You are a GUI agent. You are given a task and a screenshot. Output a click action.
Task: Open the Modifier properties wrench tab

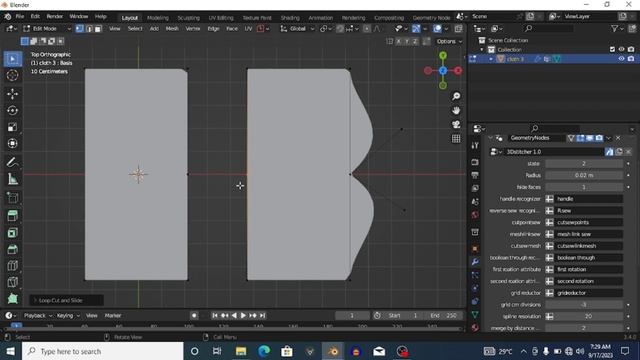click(x=475, y=261)
